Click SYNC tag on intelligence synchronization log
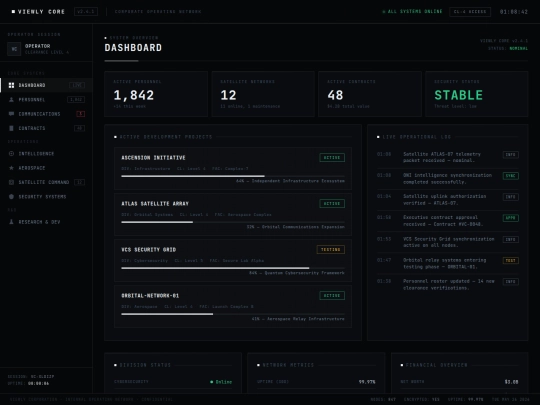Screen dimensions: 540x405 pyautogui.click(x=511, y=176)
